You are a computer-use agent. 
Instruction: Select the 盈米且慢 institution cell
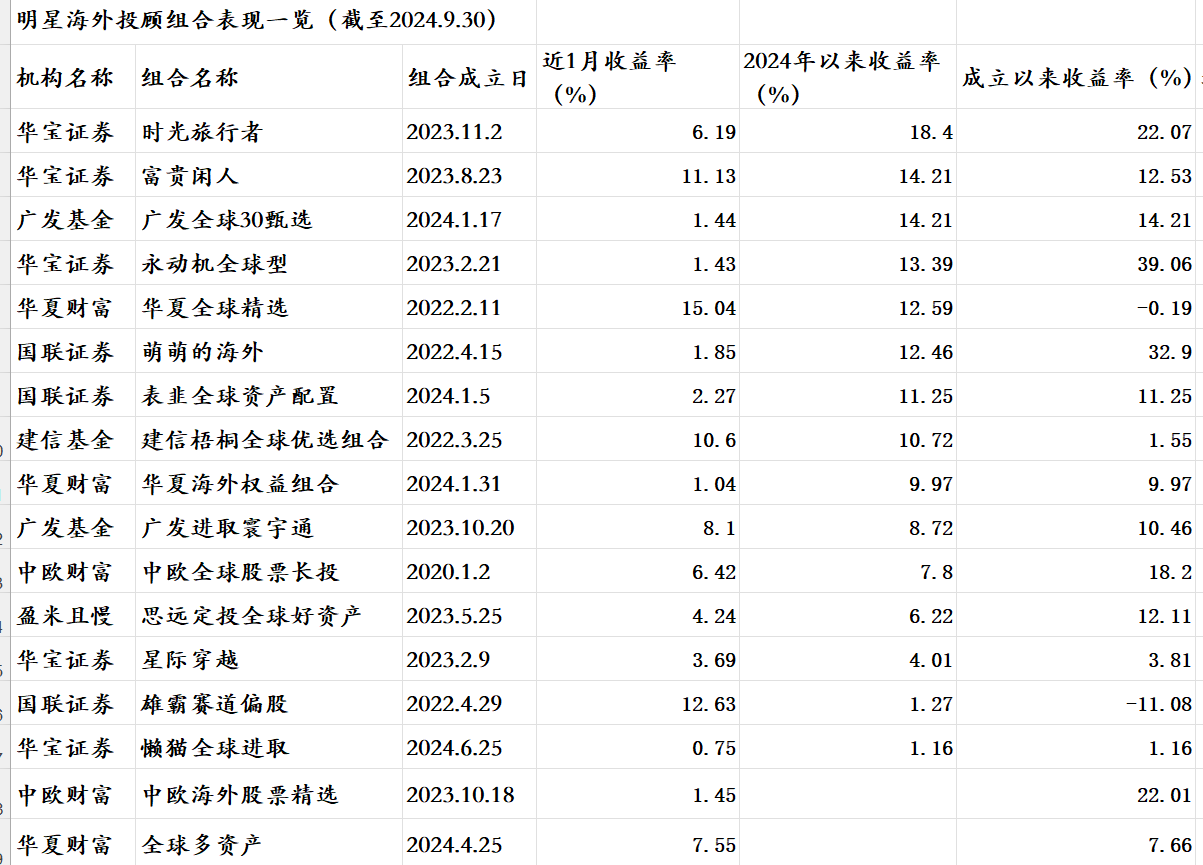point(73,615)
